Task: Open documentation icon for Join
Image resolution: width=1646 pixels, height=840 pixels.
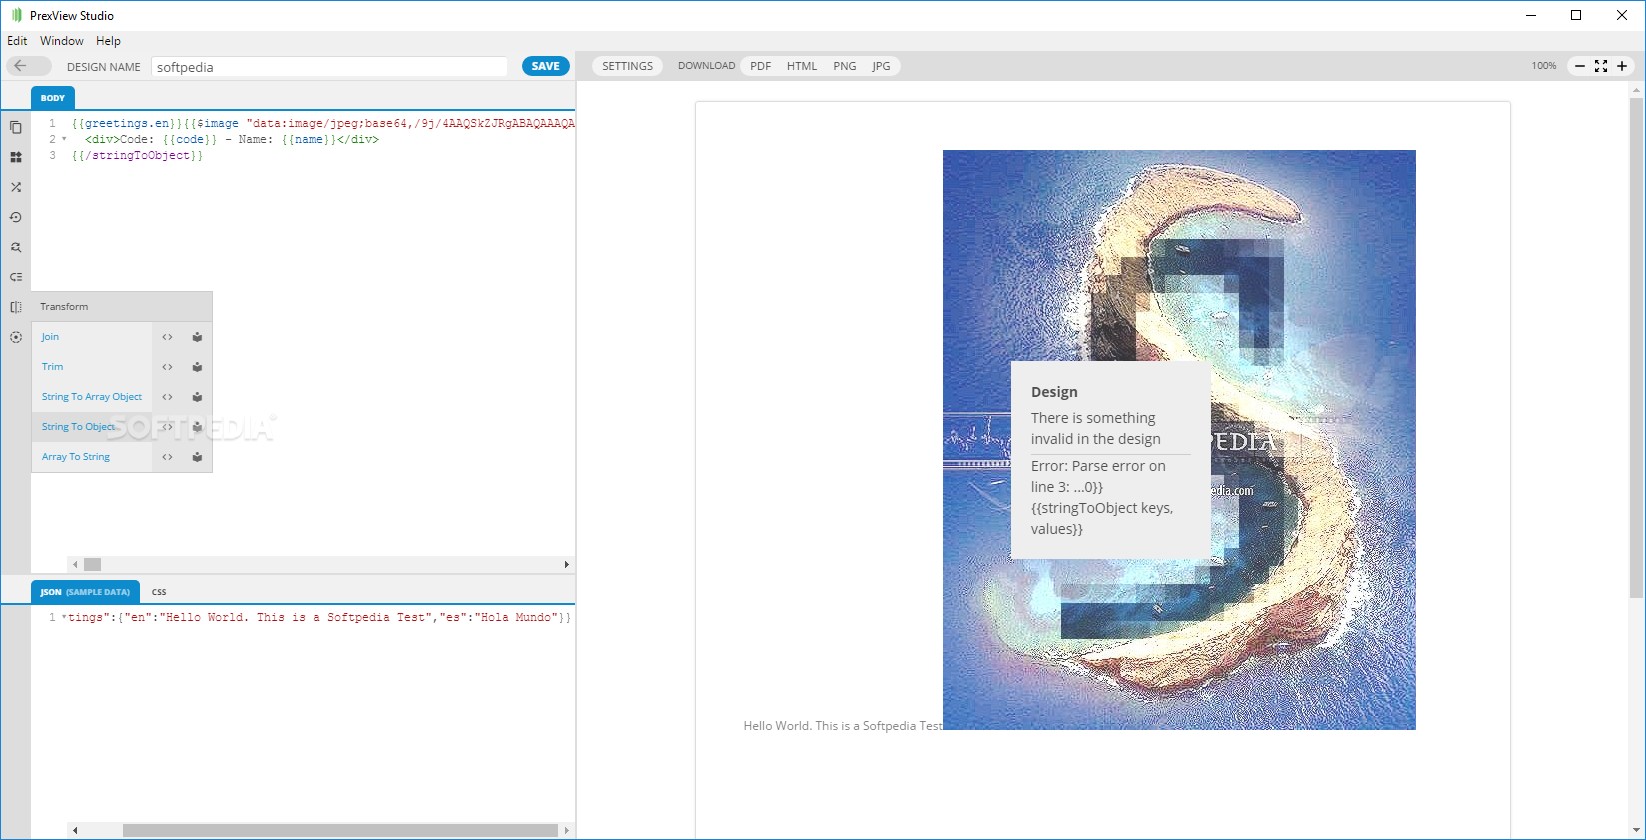Action: coord(197,337)
